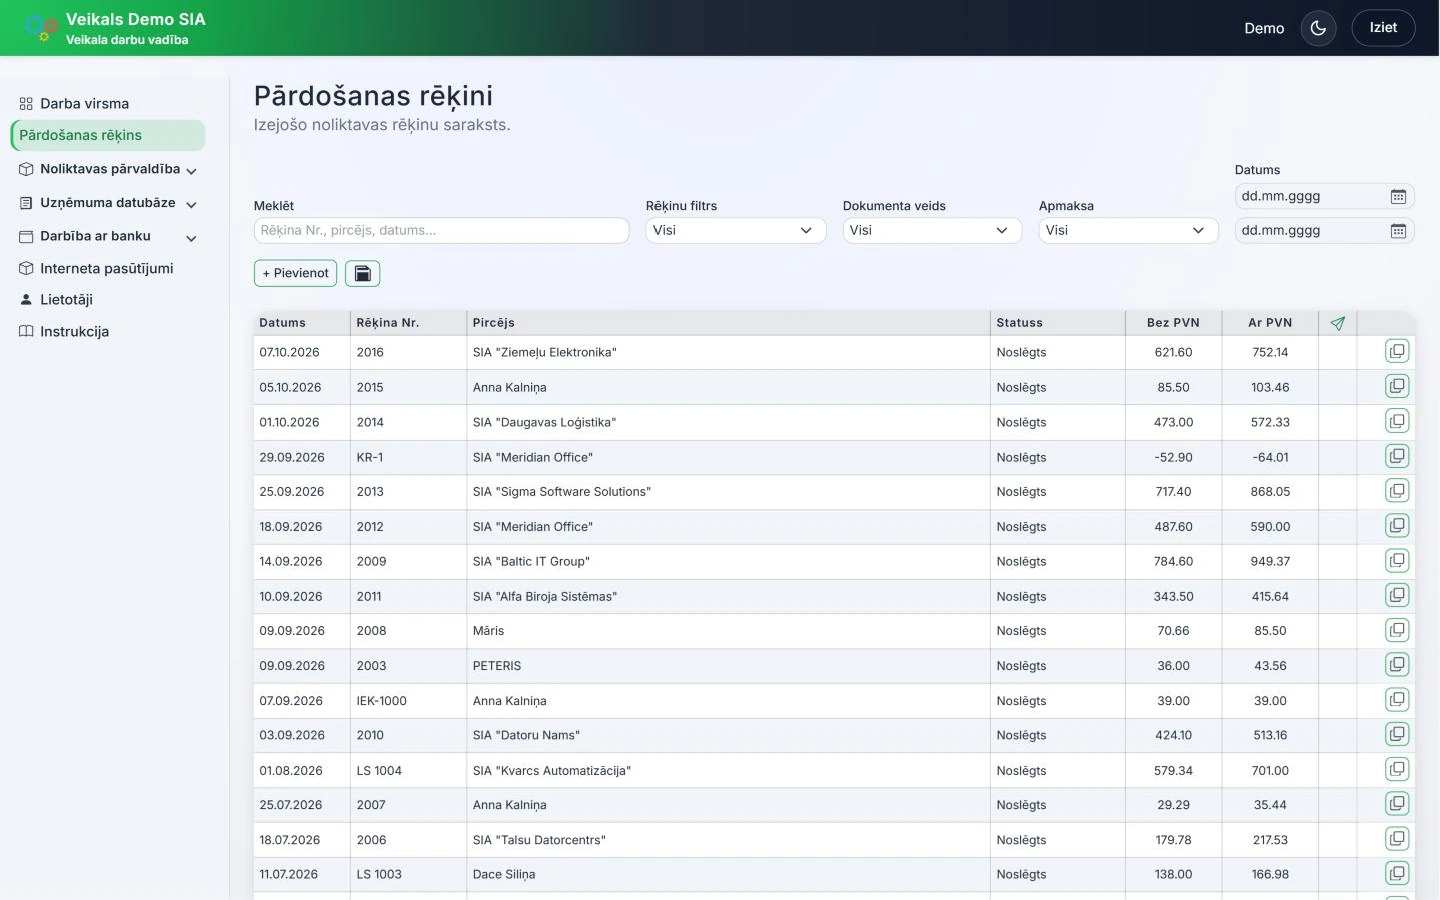Click the duplicate icon for invoice LS 1004
This screenshot has height=900, width=1440.
point(1397,769)
